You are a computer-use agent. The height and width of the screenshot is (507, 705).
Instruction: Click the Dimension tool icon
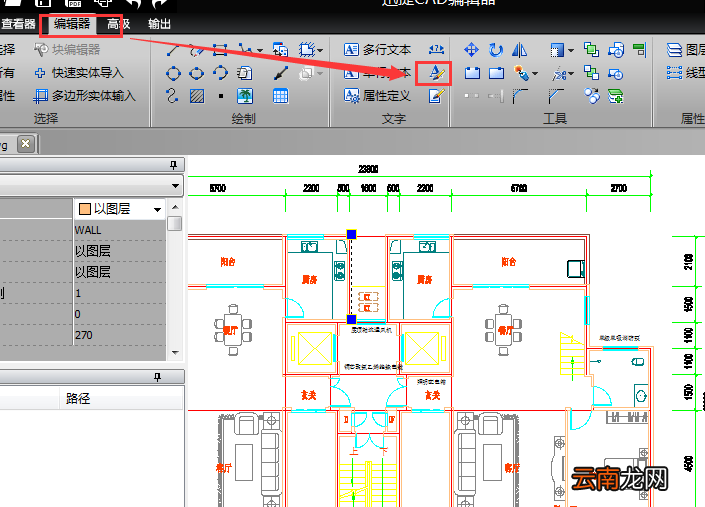click(x=436, y=49)
